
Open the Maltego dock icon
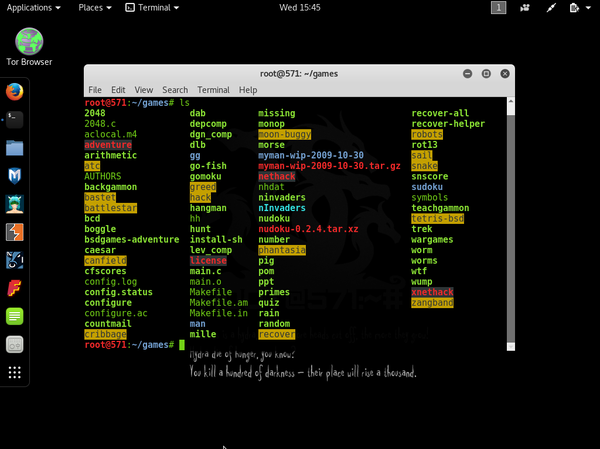[x=15, y=260]
